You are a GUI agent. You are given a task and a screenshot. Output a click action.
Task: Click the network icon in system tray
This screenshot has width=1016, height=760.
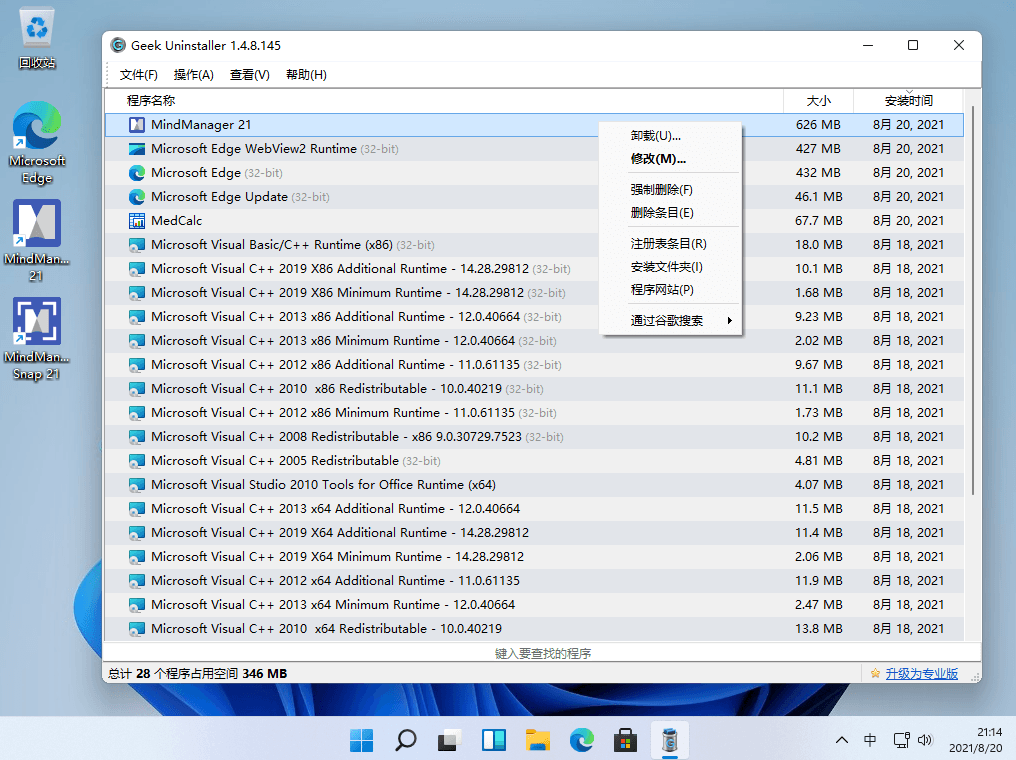point(901,740)
